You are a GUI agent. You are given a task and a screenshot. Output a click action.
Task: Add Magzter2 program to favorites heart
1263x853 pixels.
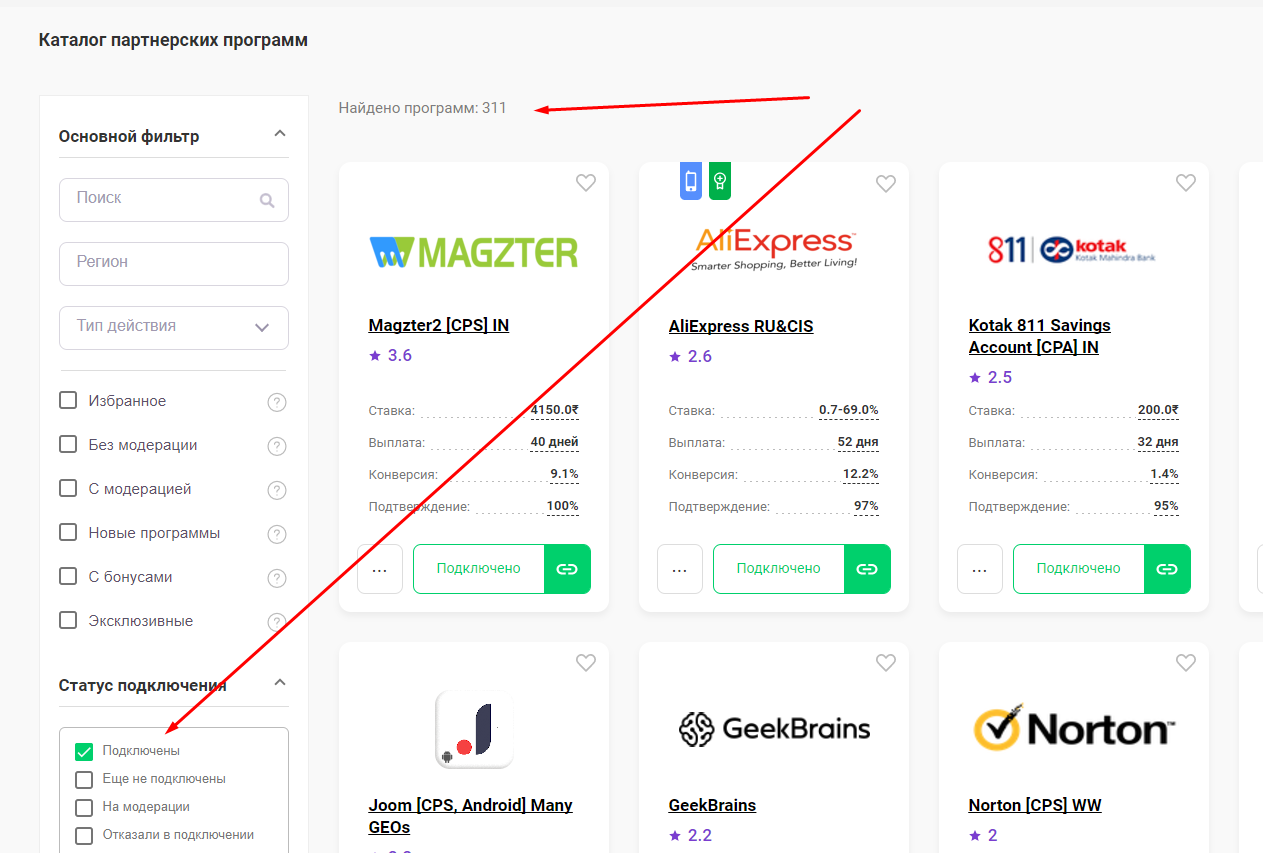point(586,183)
